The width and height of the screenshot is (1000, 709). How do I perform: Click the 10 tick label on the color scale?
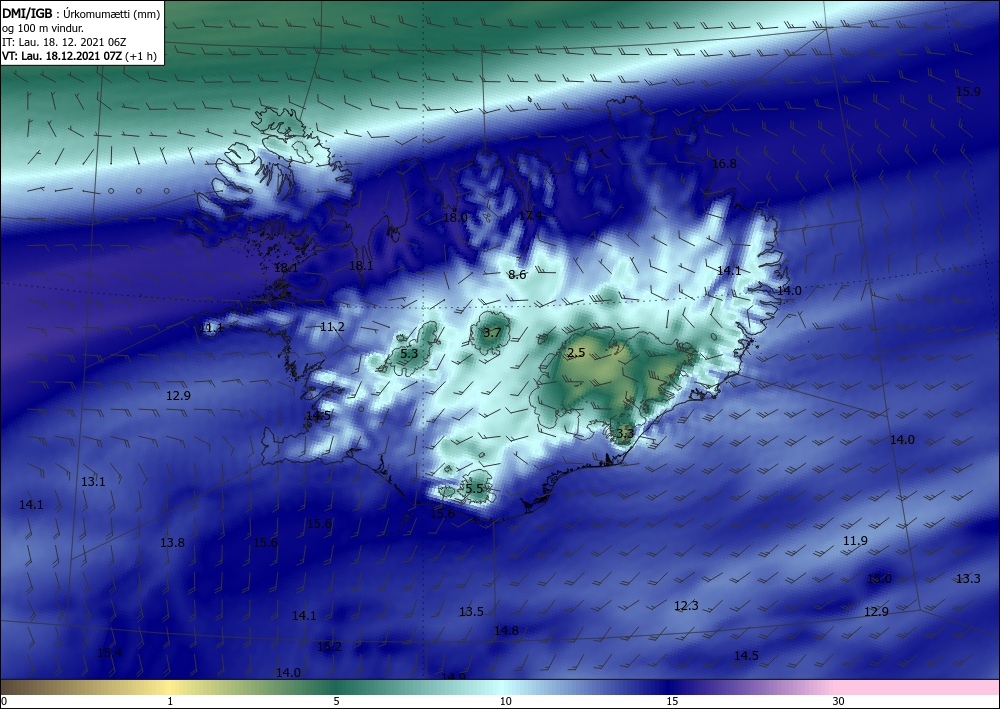coord(505,702)
